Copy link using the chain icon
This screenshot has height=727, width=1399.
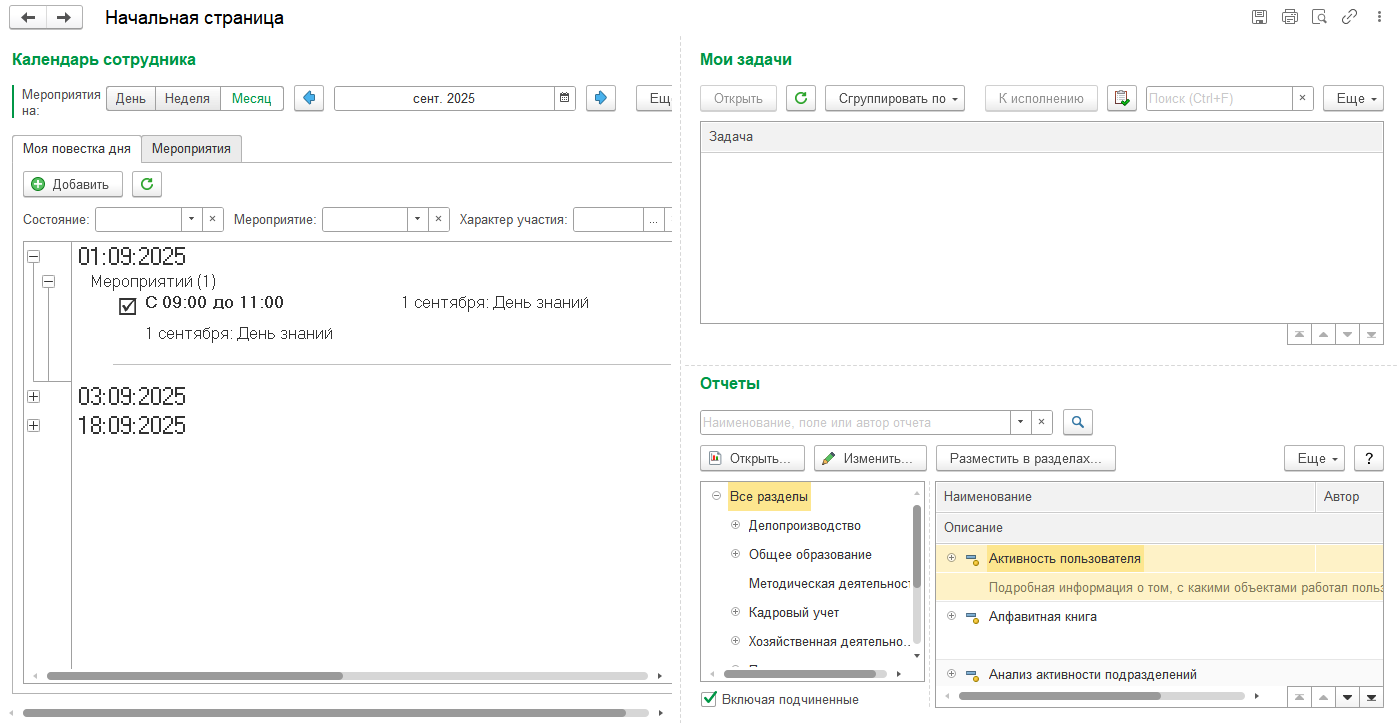[x=1349, y=17]
